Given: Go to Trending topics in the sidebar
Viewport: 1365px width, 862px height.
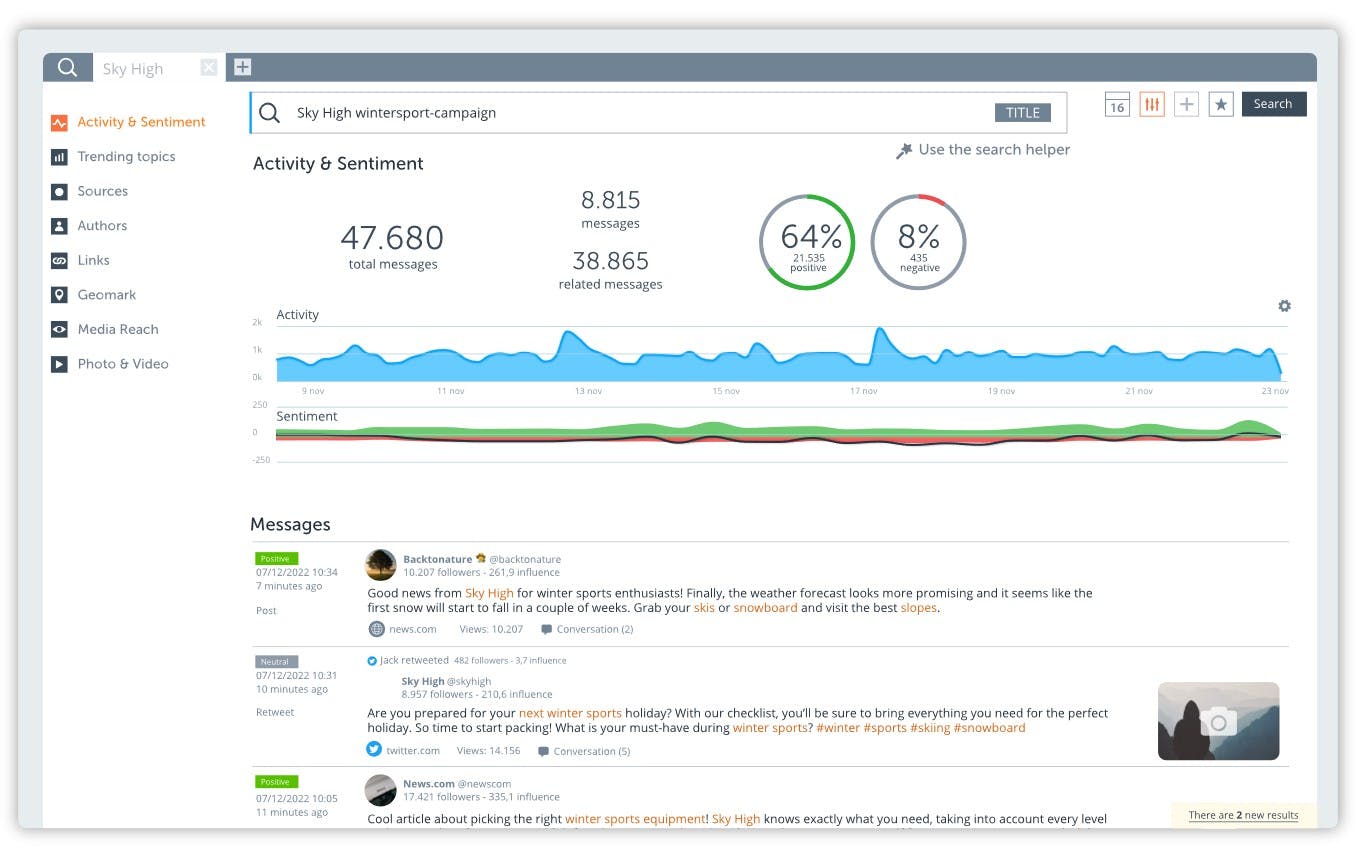Looking at the screenshot, I should (113, 157).
